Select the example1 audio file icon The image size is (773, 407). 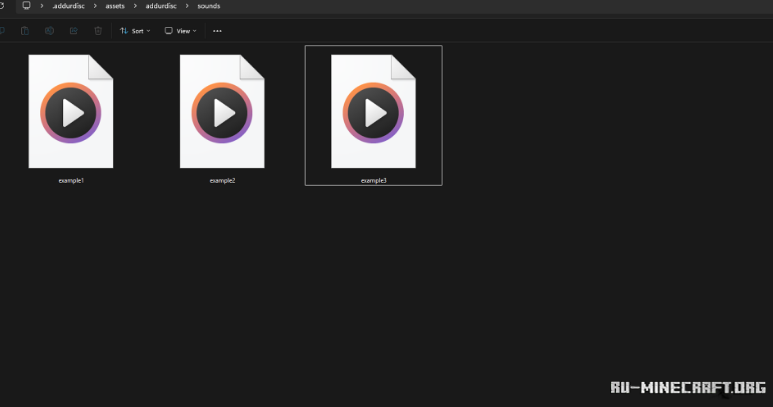[71, 111]
